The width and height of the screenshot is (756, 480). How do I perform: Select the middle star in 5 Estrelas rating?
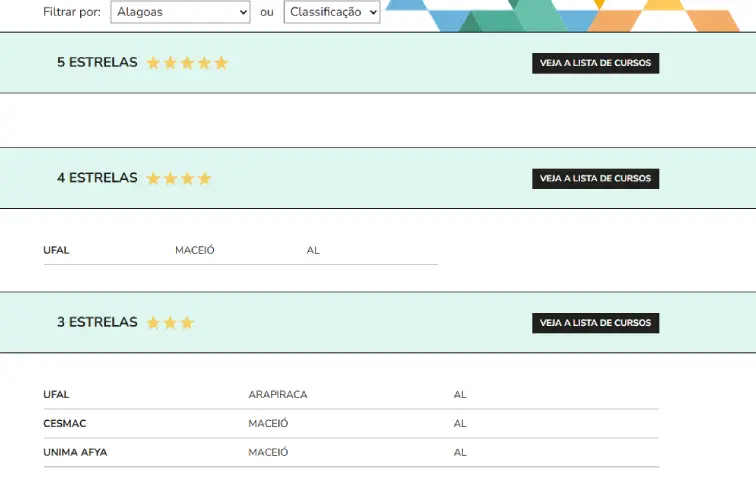[x=187, y=63]
